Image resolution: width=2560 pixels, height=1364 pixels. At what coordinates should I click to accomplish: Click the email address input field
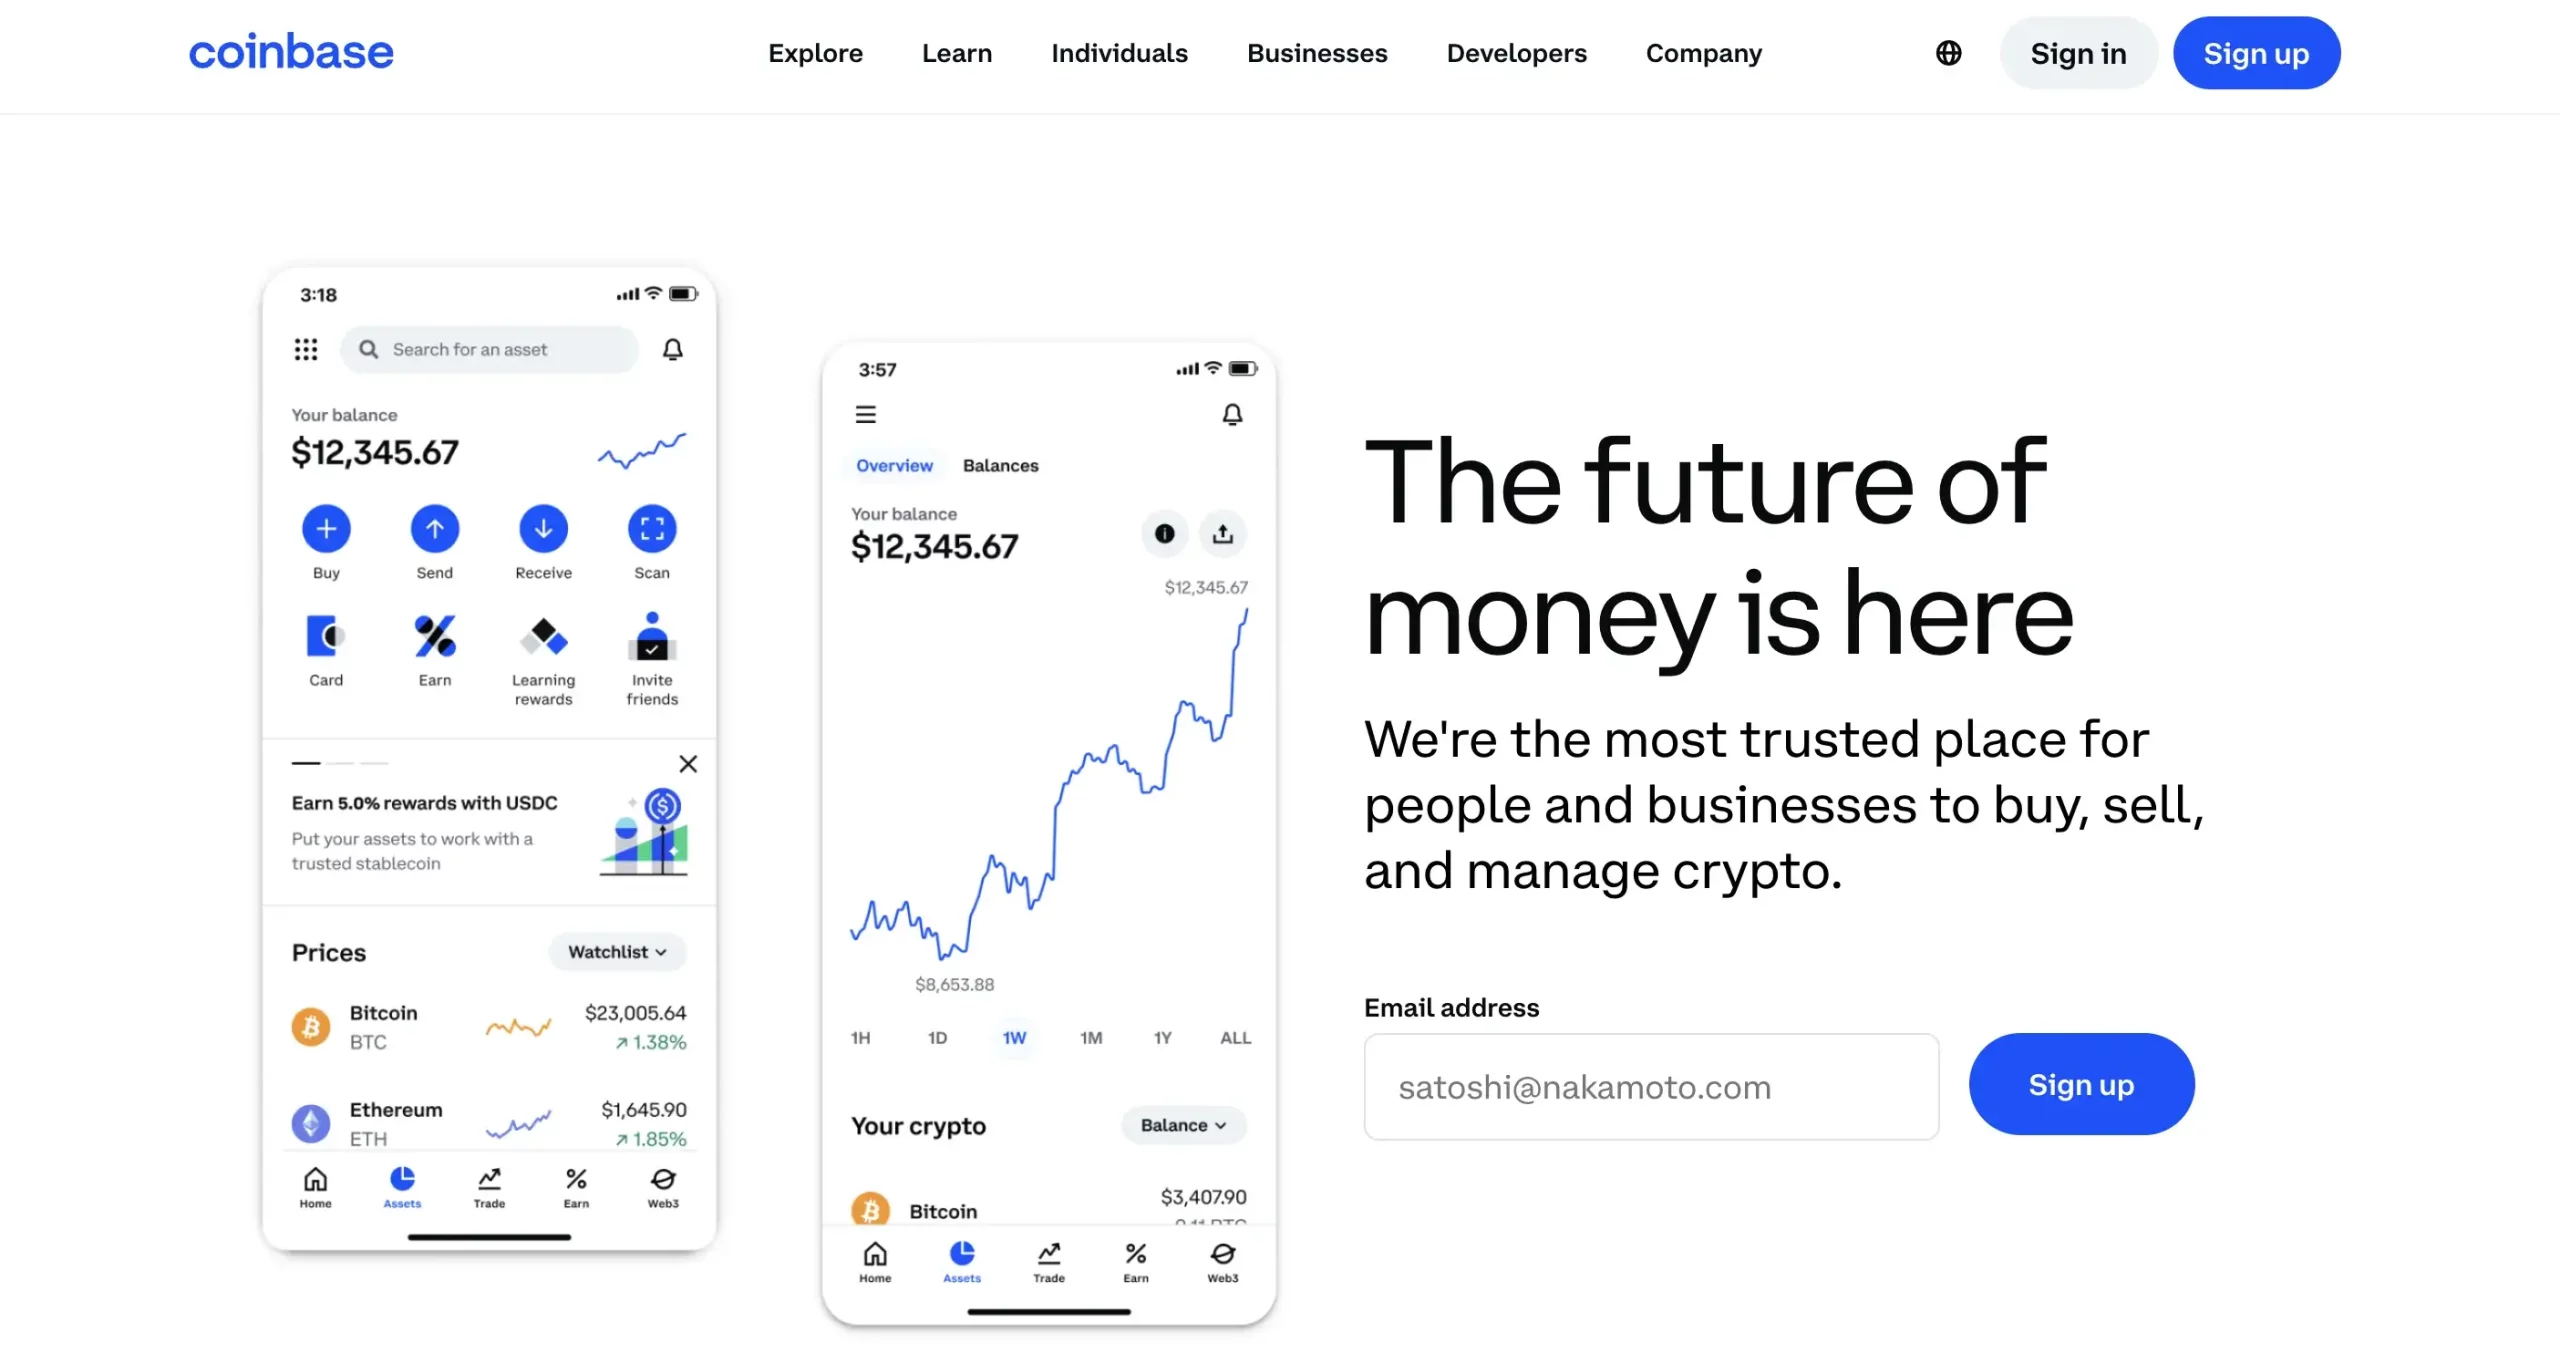pyautogui.click(x=1651, y=1086)
